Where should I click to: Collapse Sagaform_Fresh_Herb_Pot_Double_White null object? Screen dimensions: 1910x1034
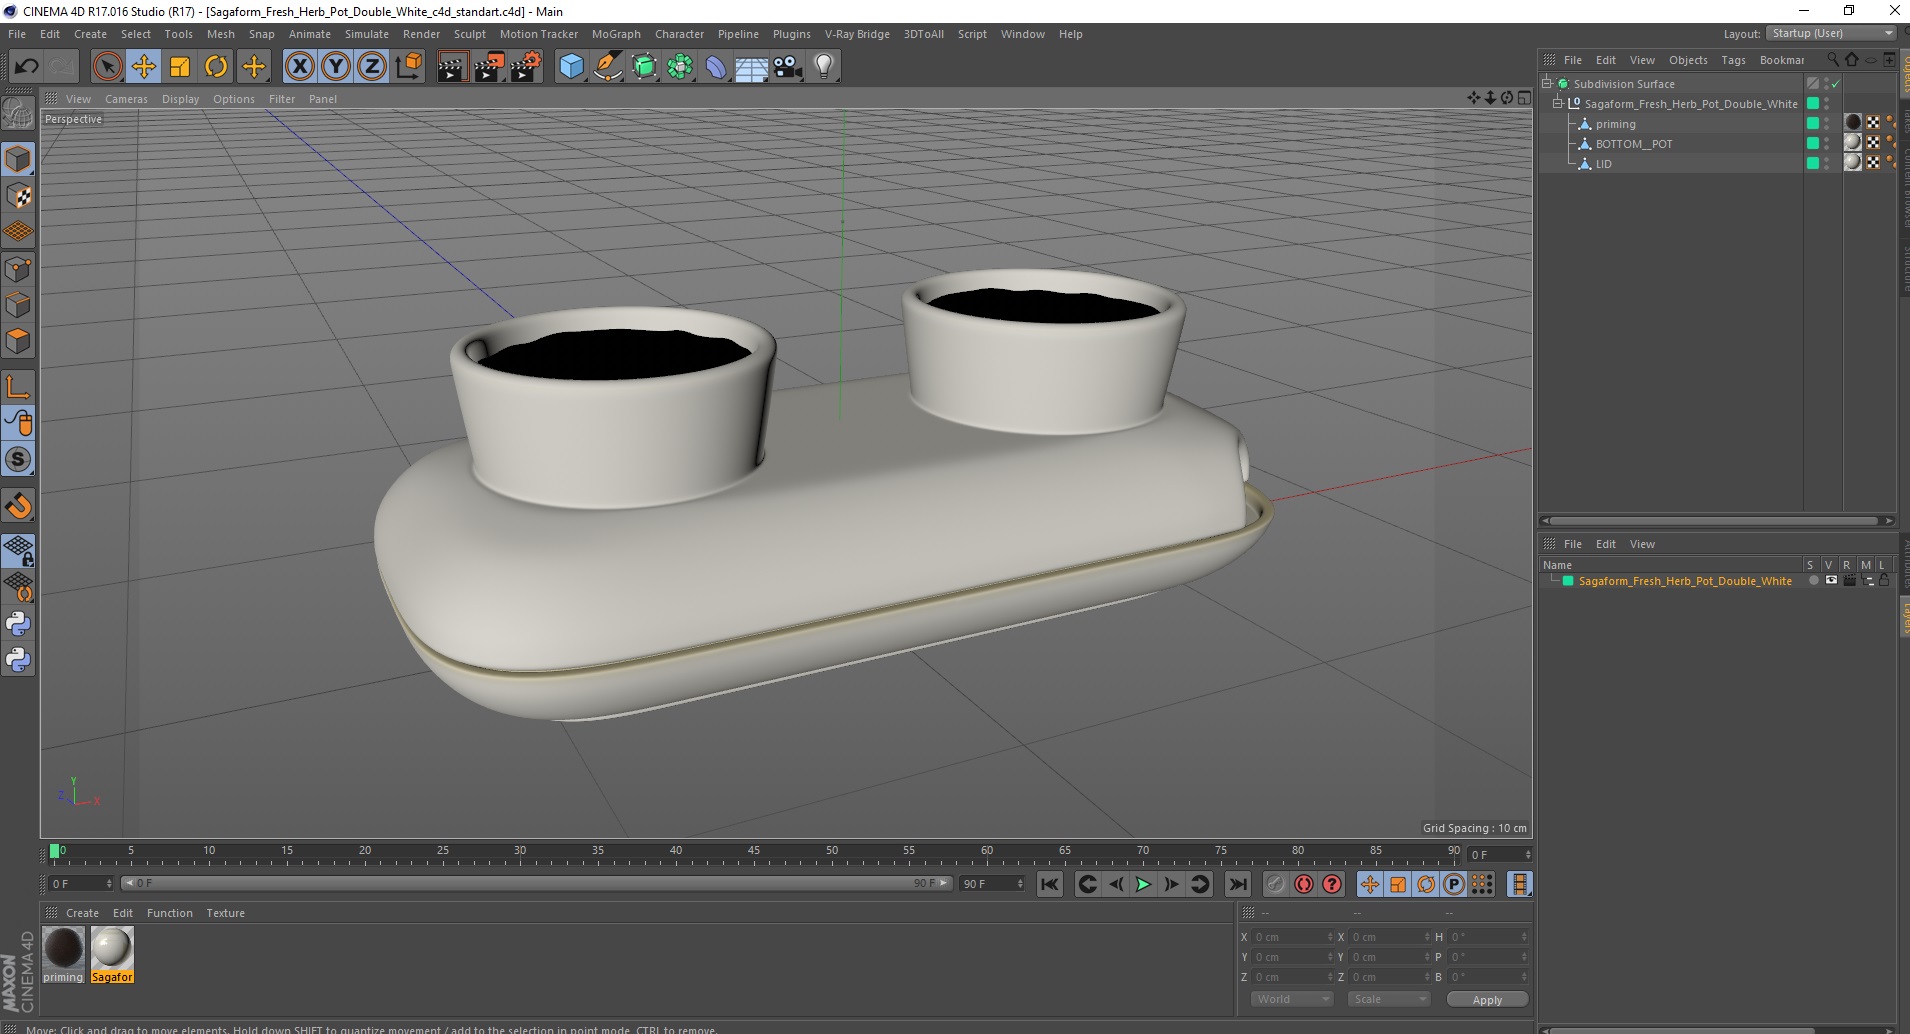pyautogui.click(x=1557, y=104)
